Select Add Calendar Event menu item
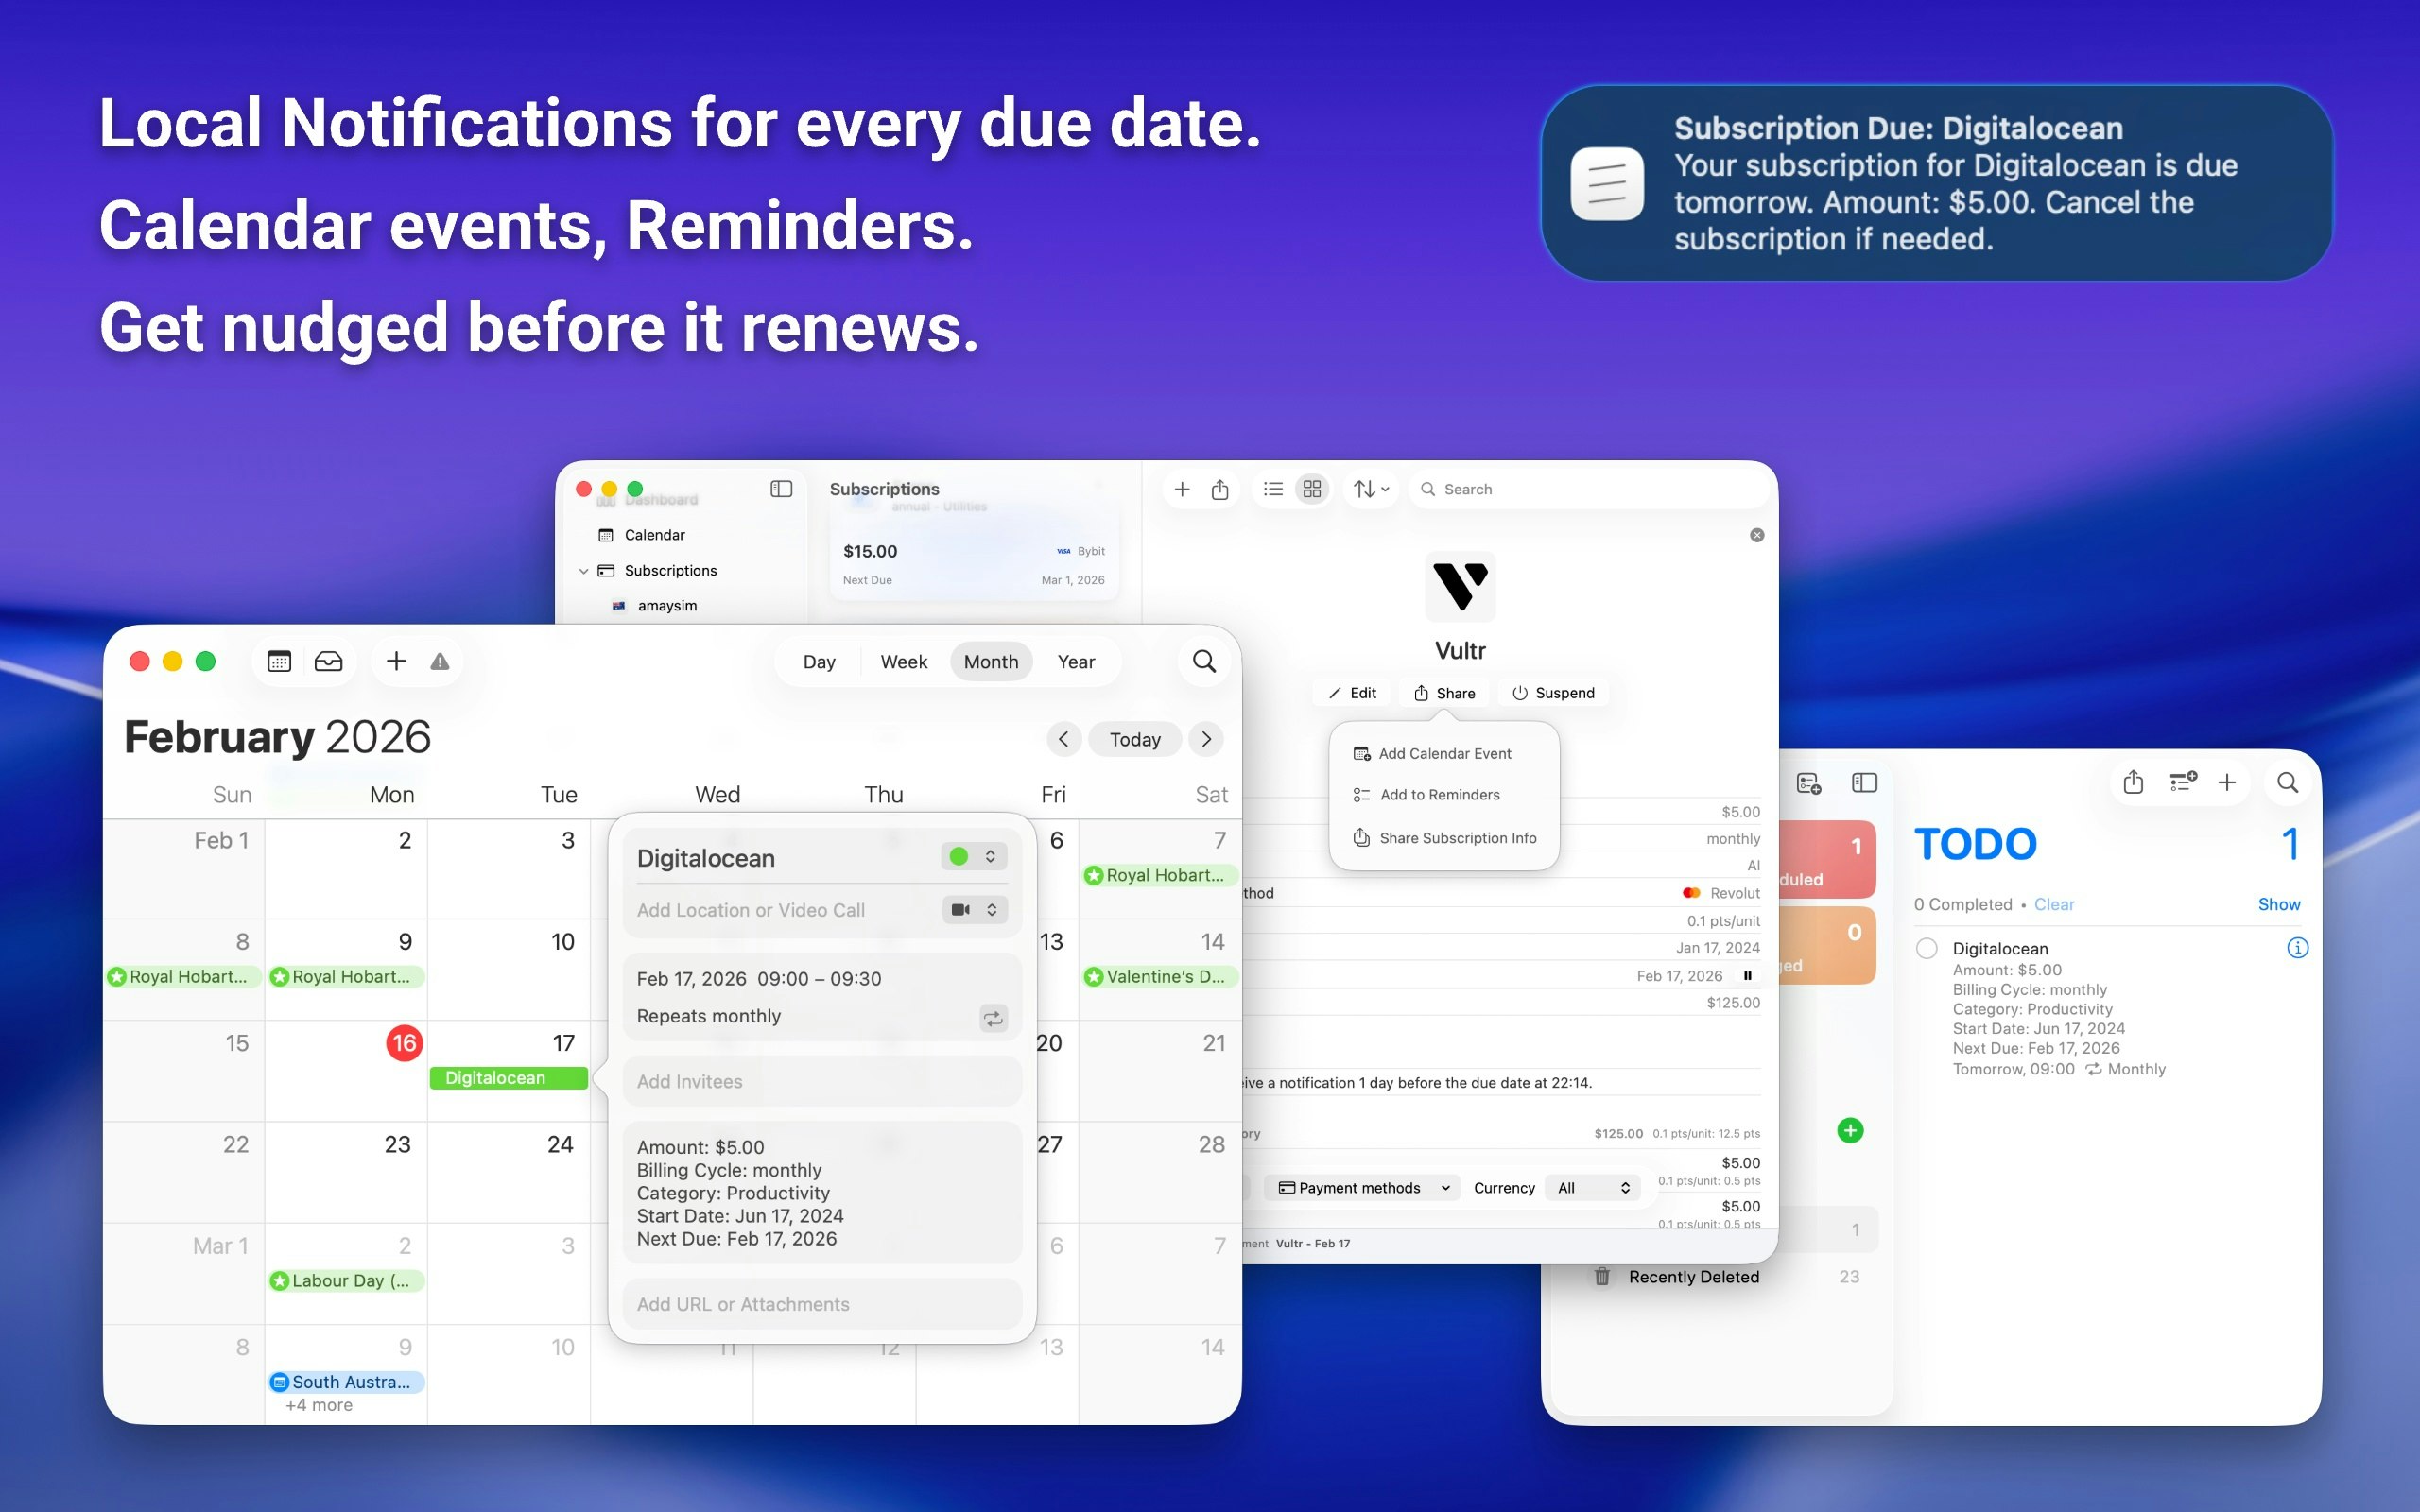2420x1512 pixels. coord(1444,754)
